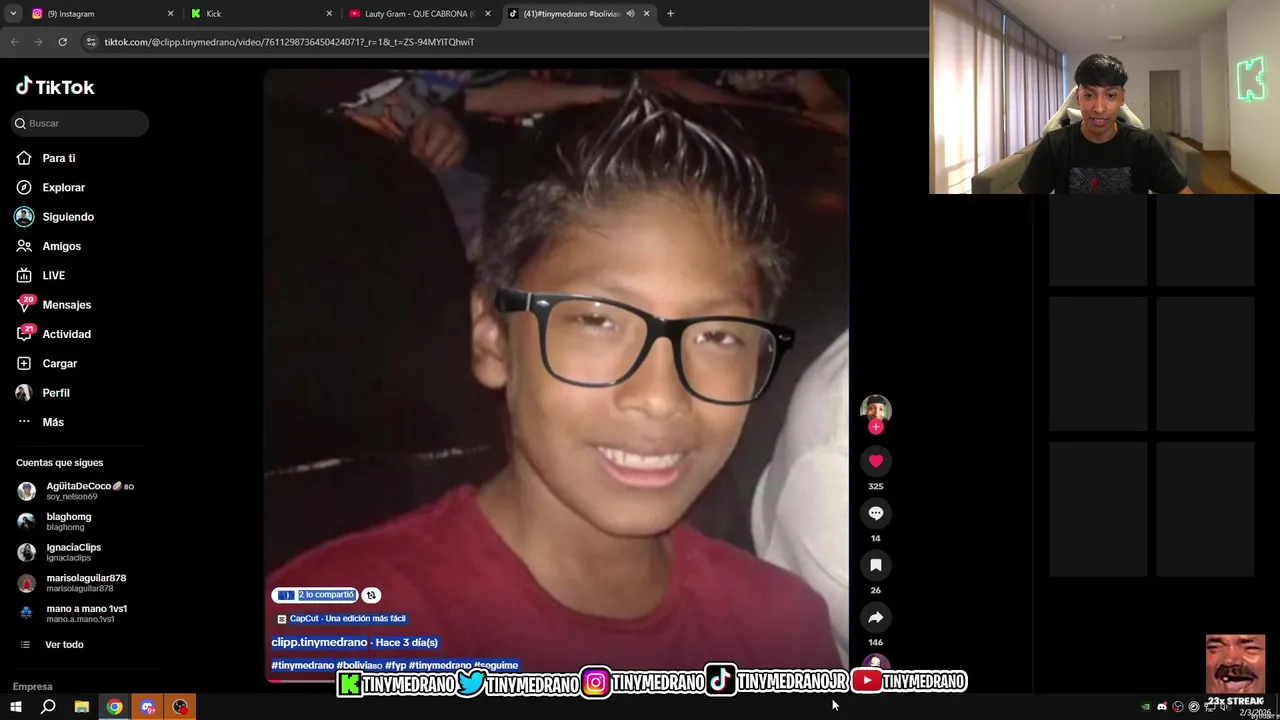Like the video with the heart icon
The width and height of the screenshot is (1280, 720).
(x=875, y=461)
